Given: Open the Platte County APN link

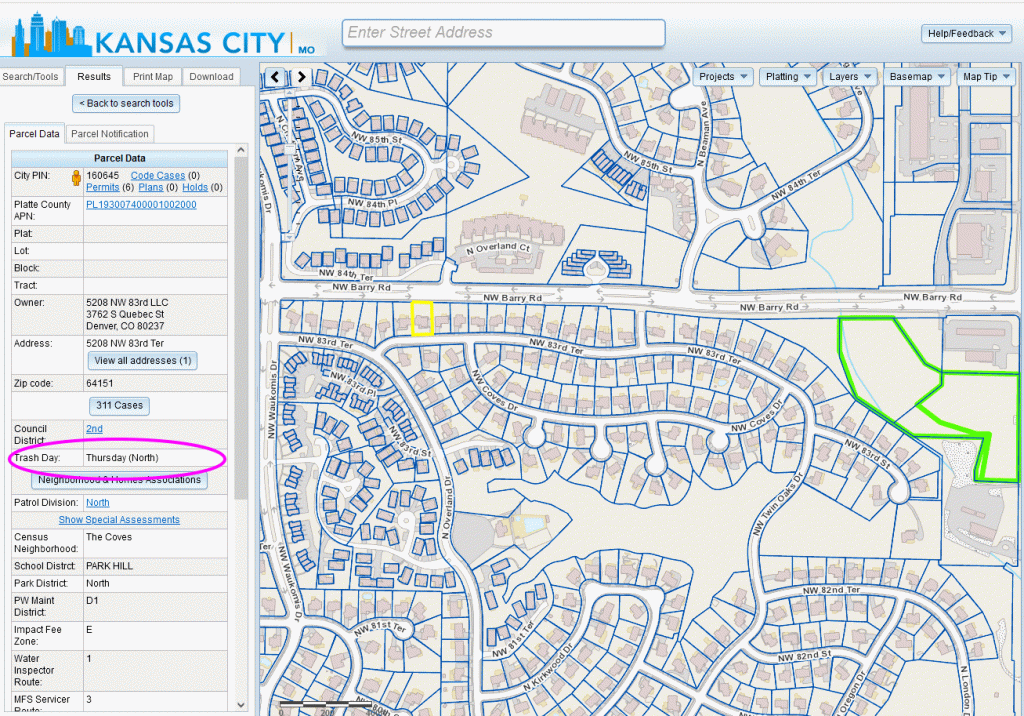Looking at the screenshot, I should [141, 205].
